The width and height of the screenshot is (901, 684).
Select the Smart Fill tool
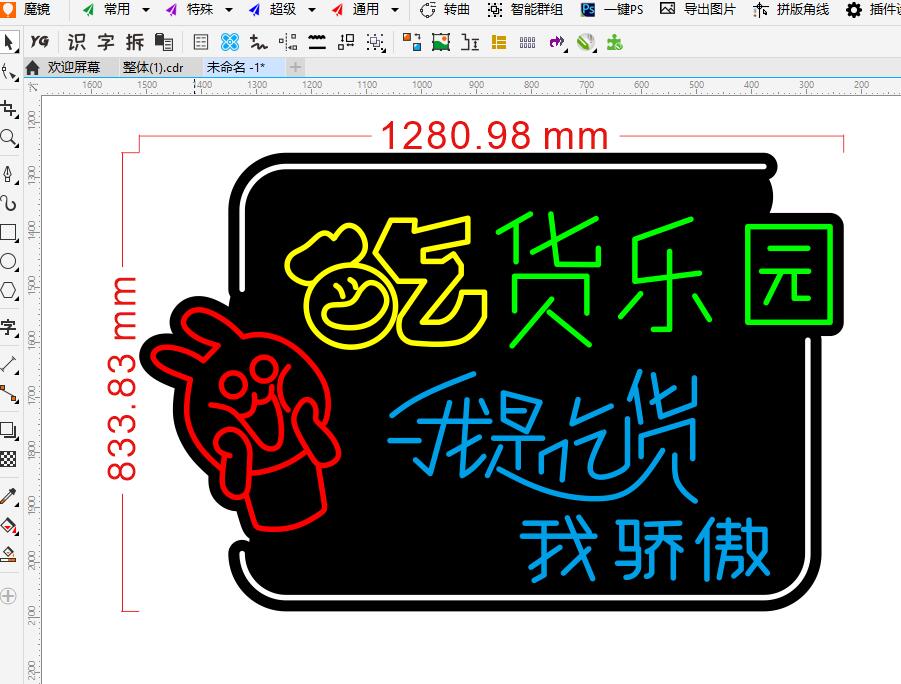[9, 555]
